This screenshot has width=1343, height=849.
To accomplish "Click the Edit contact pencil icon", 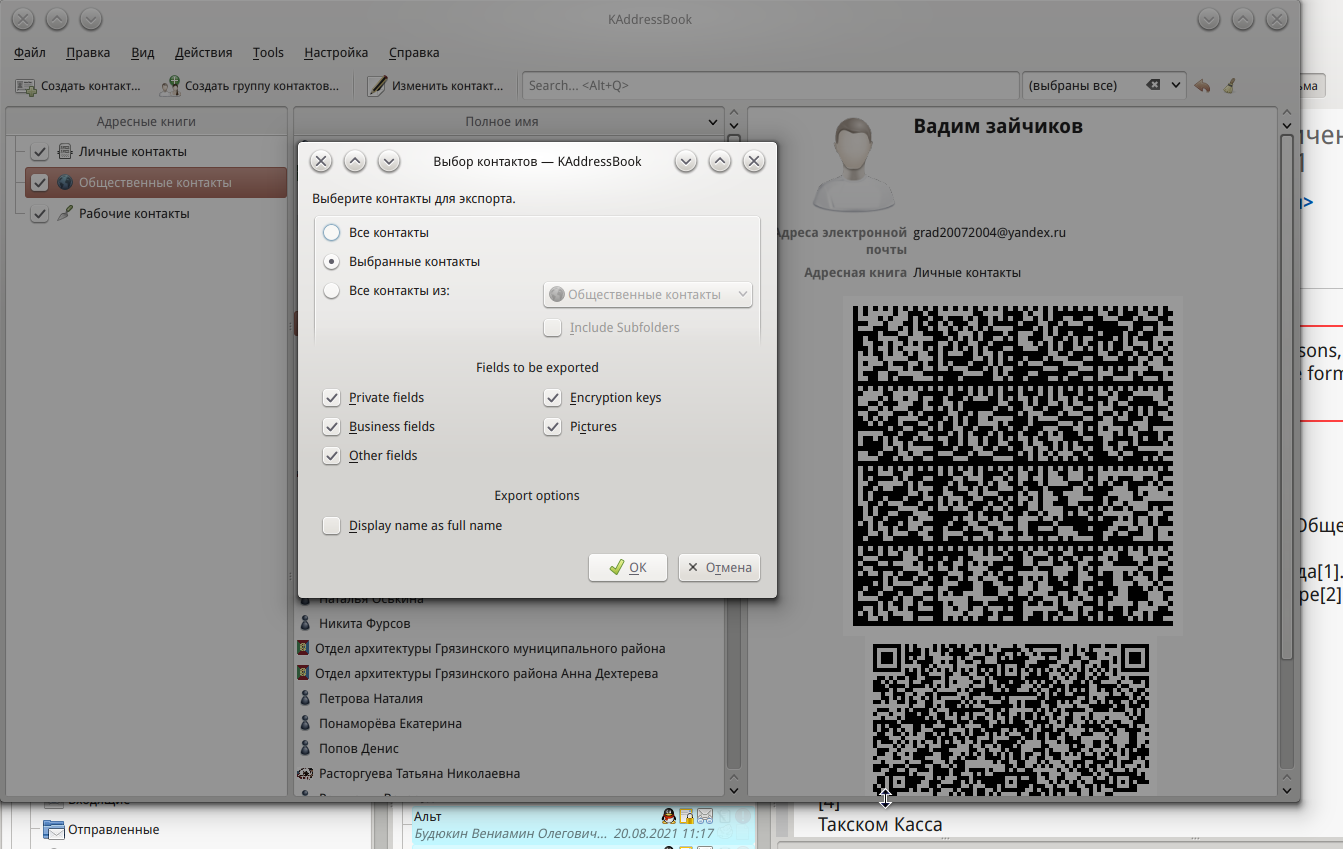I will 377,86.
